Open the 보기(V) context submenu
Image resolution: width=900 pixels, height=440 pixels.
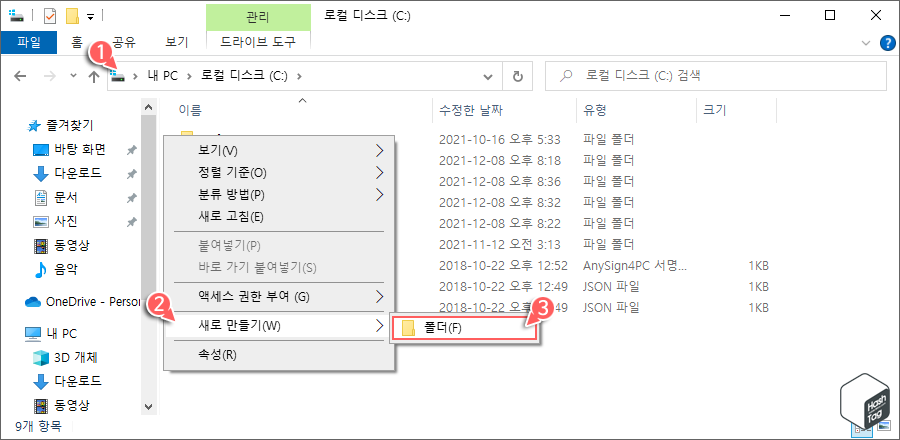pyautogui.click(x=280, y=151)
